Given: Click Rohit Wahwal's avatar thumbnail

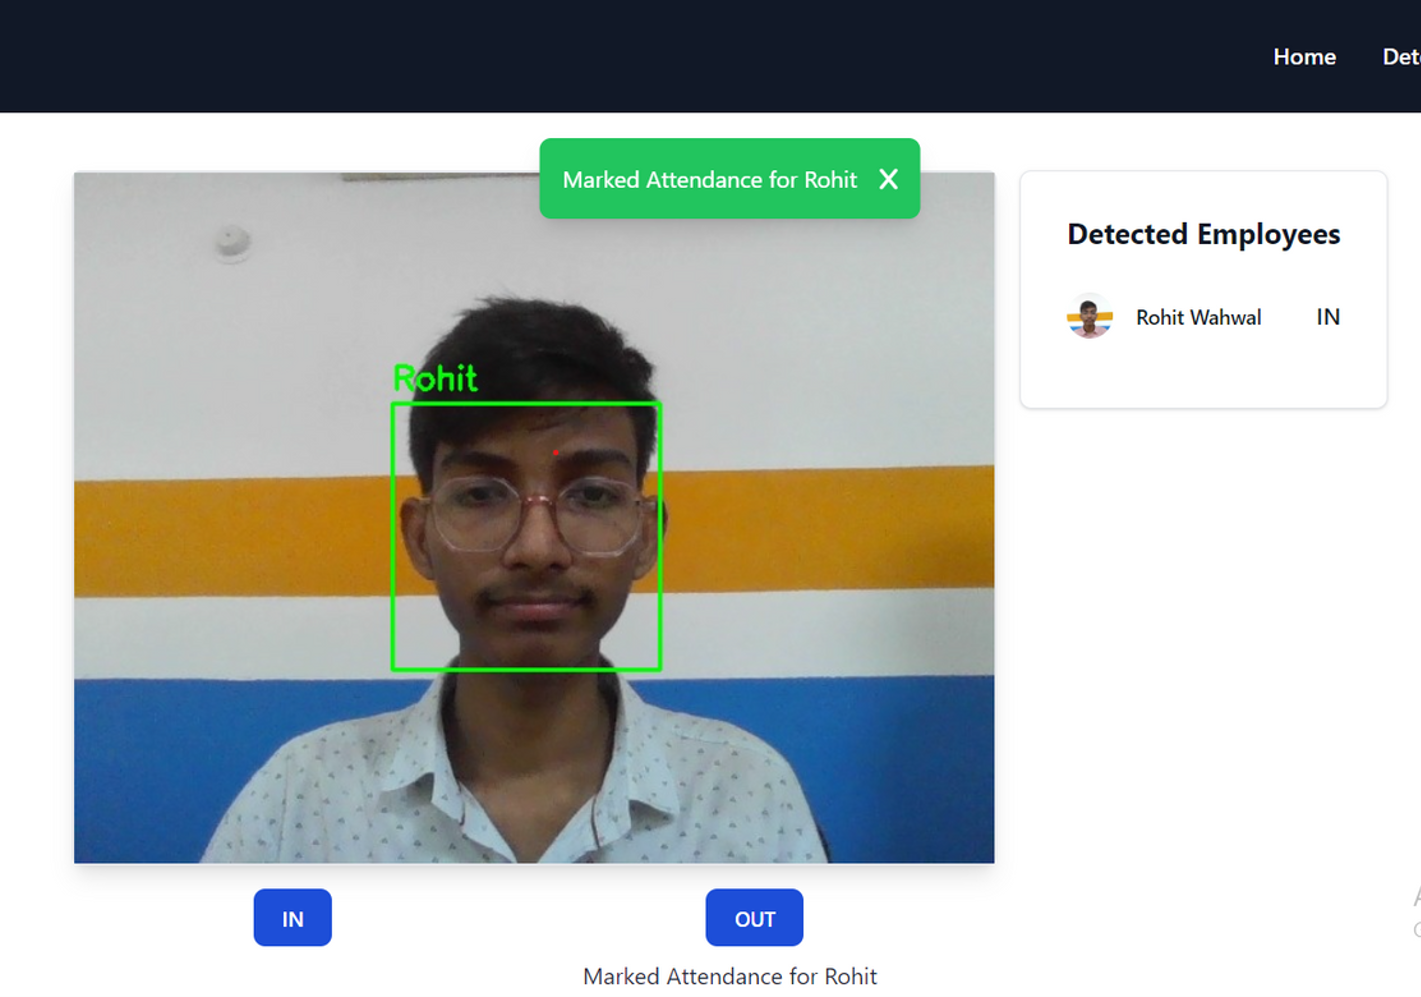Looking at the screenshot, I should 1089,317.
